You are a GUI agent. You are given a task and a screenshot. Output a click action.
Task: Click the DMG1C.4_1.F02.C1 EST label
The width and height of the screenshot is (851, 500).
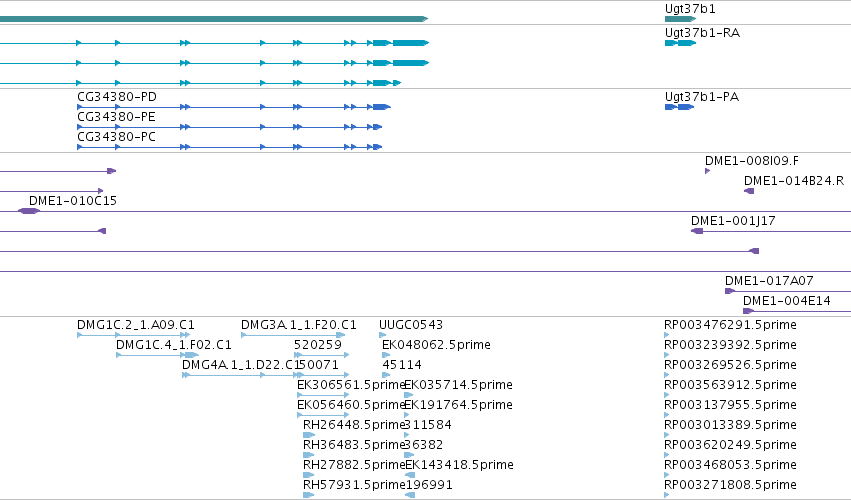(x=174, y=345)
